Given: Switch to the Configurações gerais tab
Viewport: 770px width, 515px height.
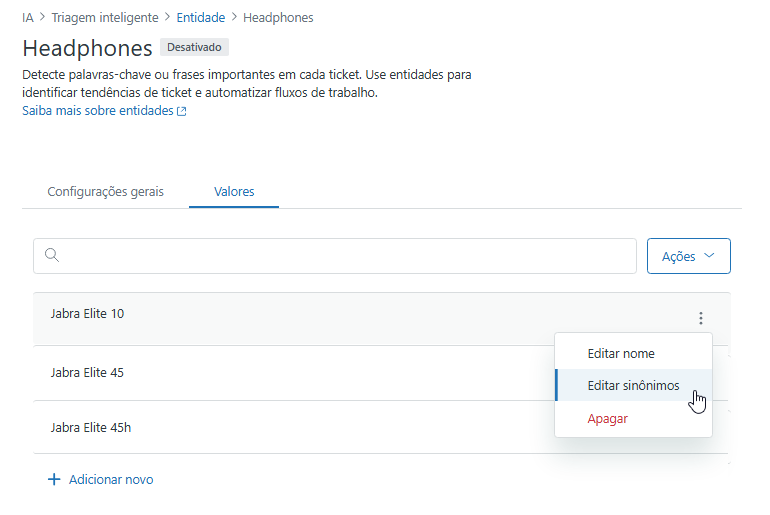Looking at the screenshot, I should 105,191.
